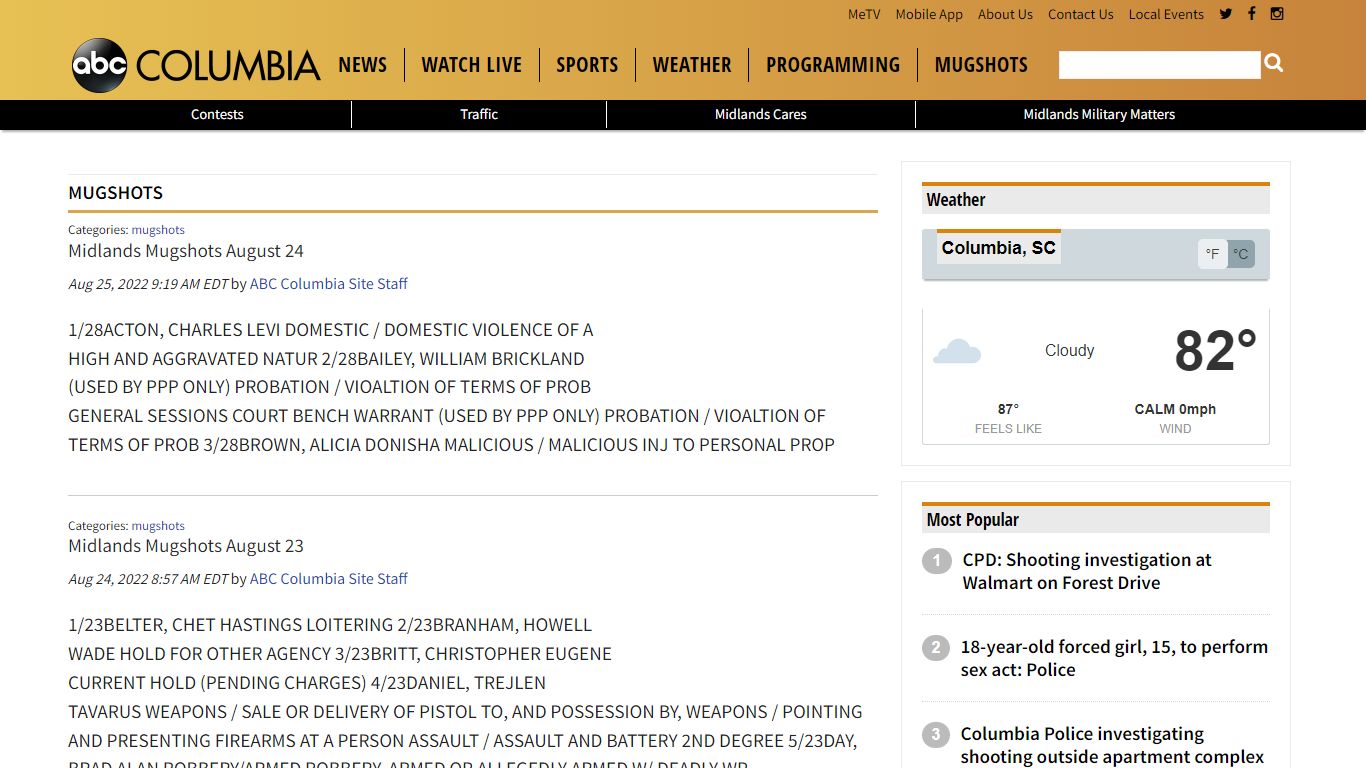Open the Mugshots menu
The image size is (1366, 768).
coord(981,65)
